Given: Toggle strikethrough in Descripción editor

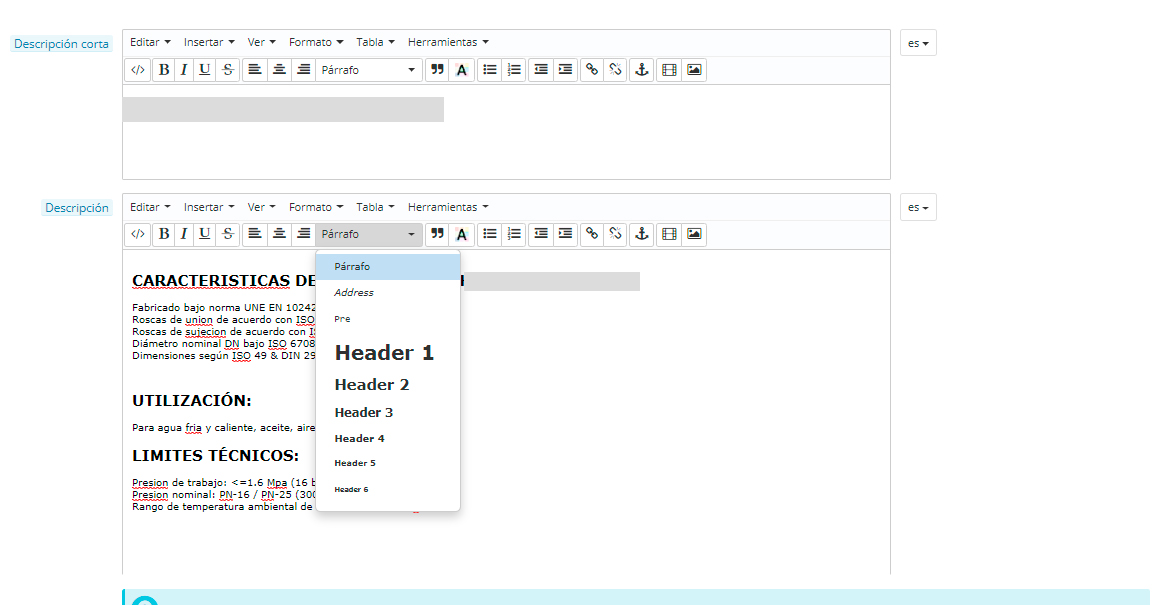Looking at the screenshot, I should [228, 234].
